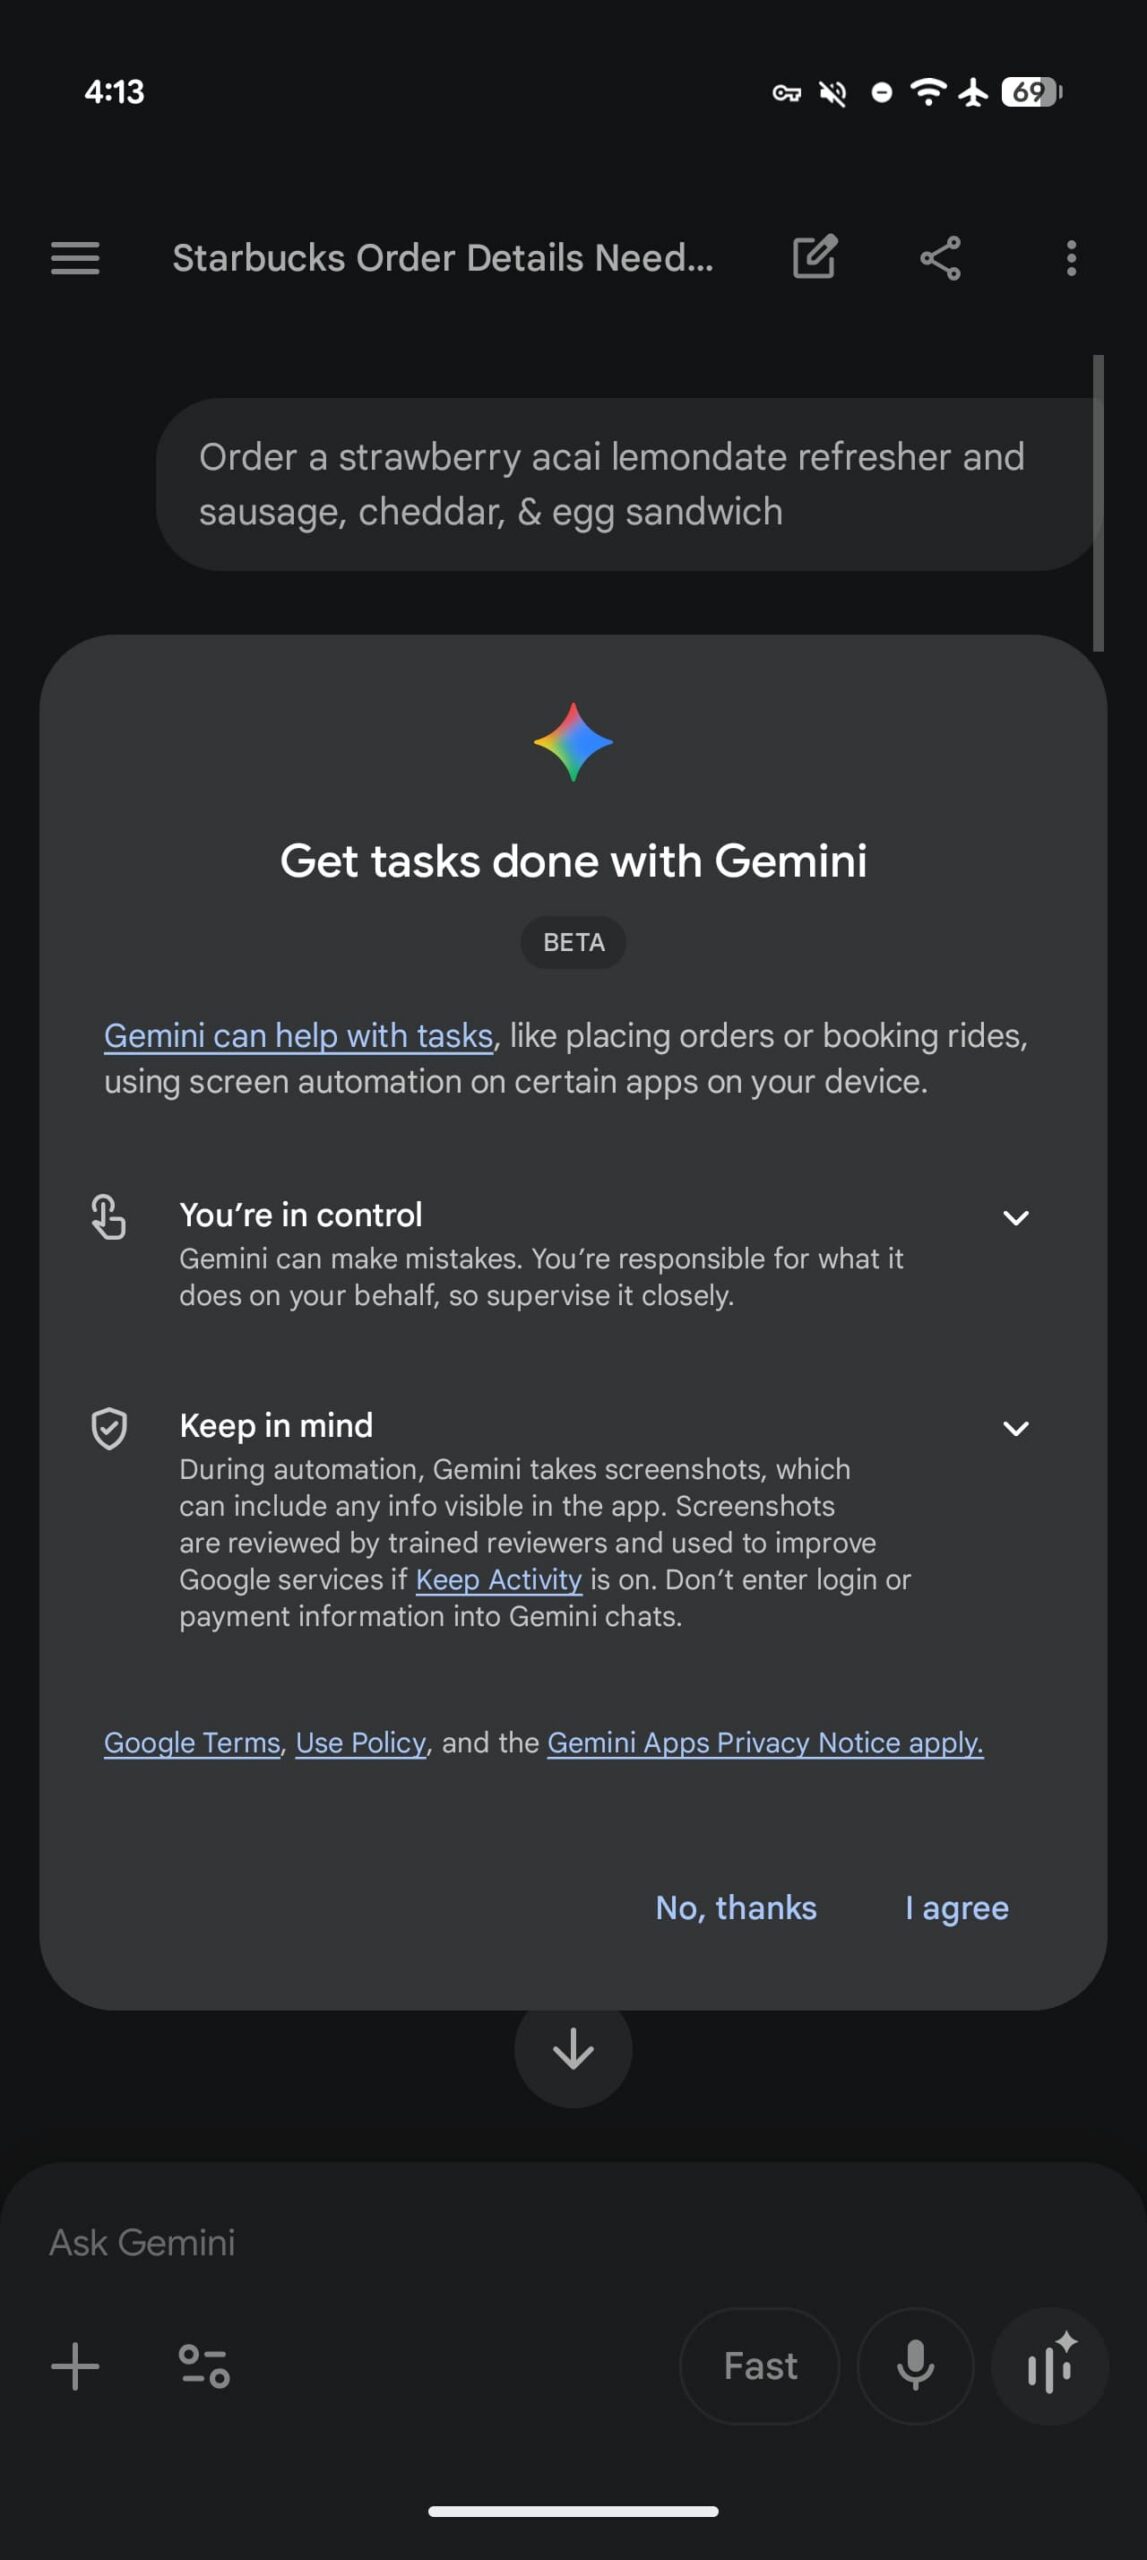Image resolution: width=1147 pixels, height=2560 pixels.
Task: Activate the microphone for voice input
Action: point(915,2365)
